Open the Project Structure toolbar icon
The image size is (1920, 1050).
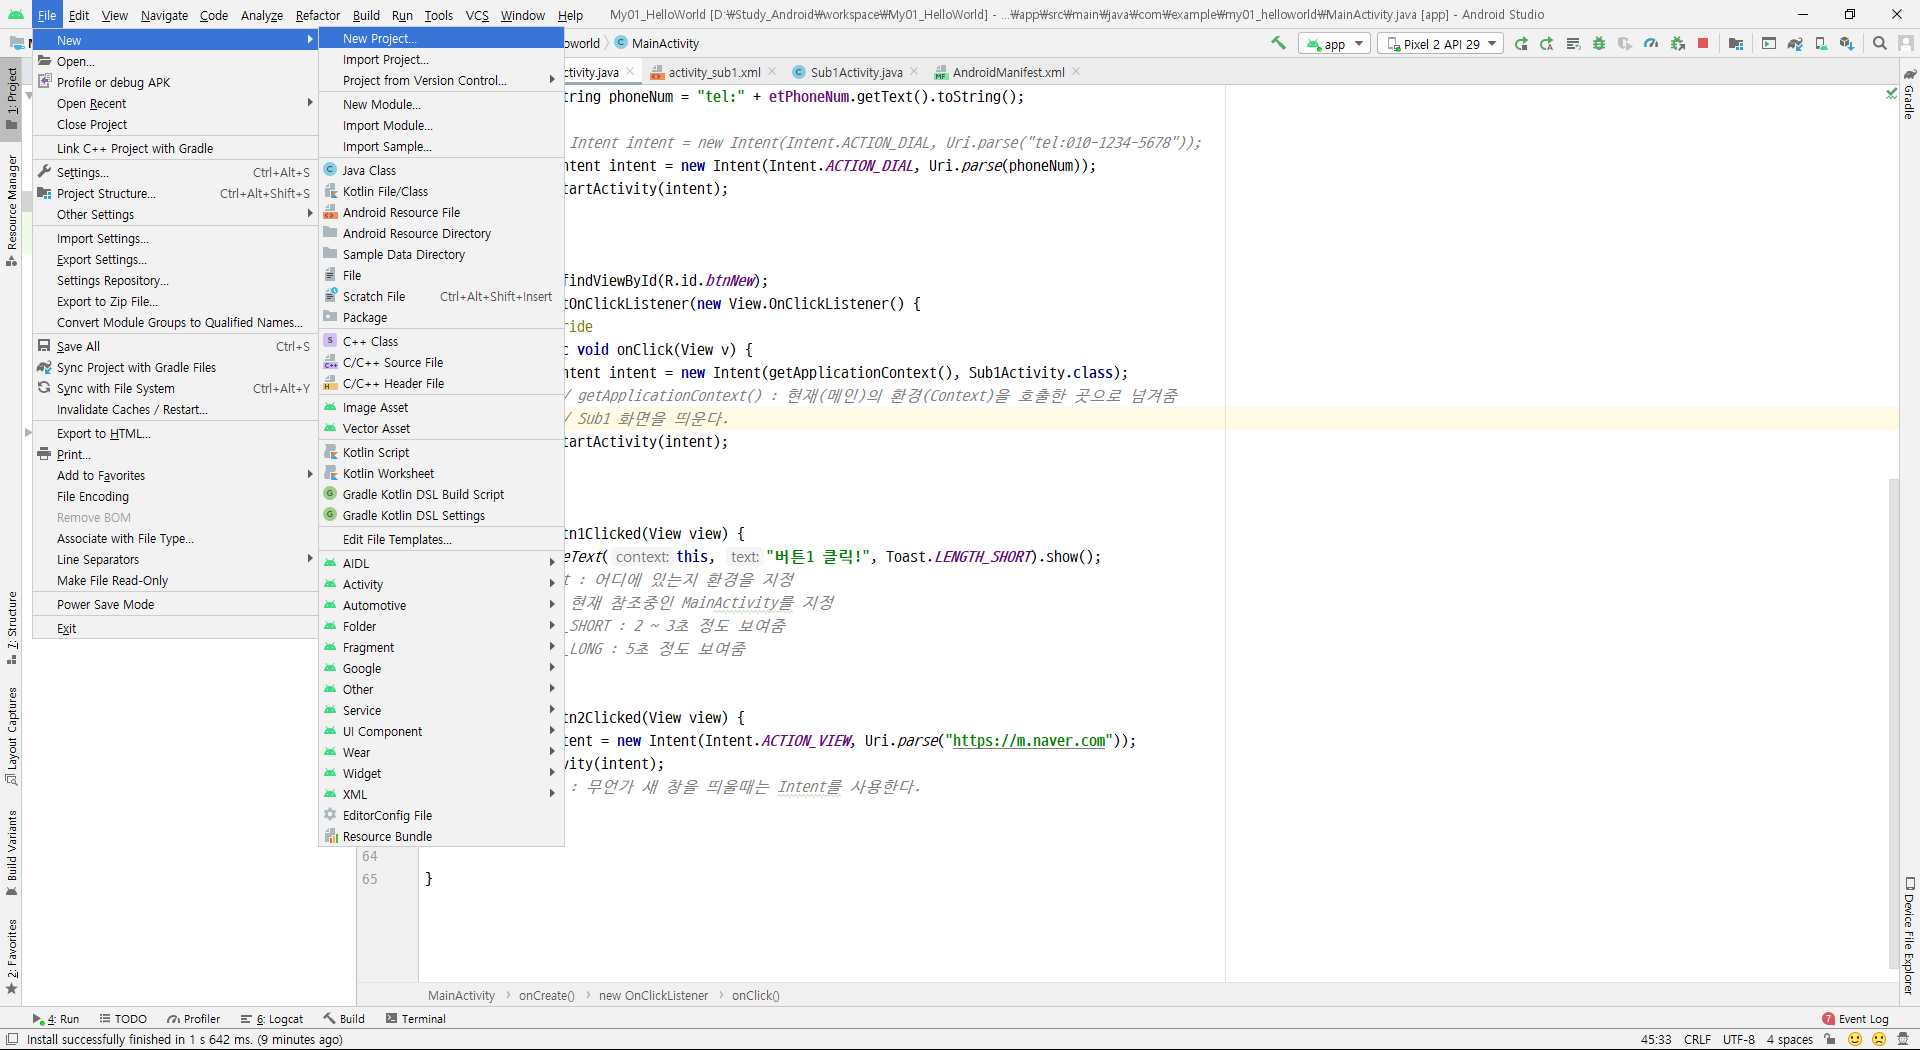pyautogui.click(x=1736, y=43)
